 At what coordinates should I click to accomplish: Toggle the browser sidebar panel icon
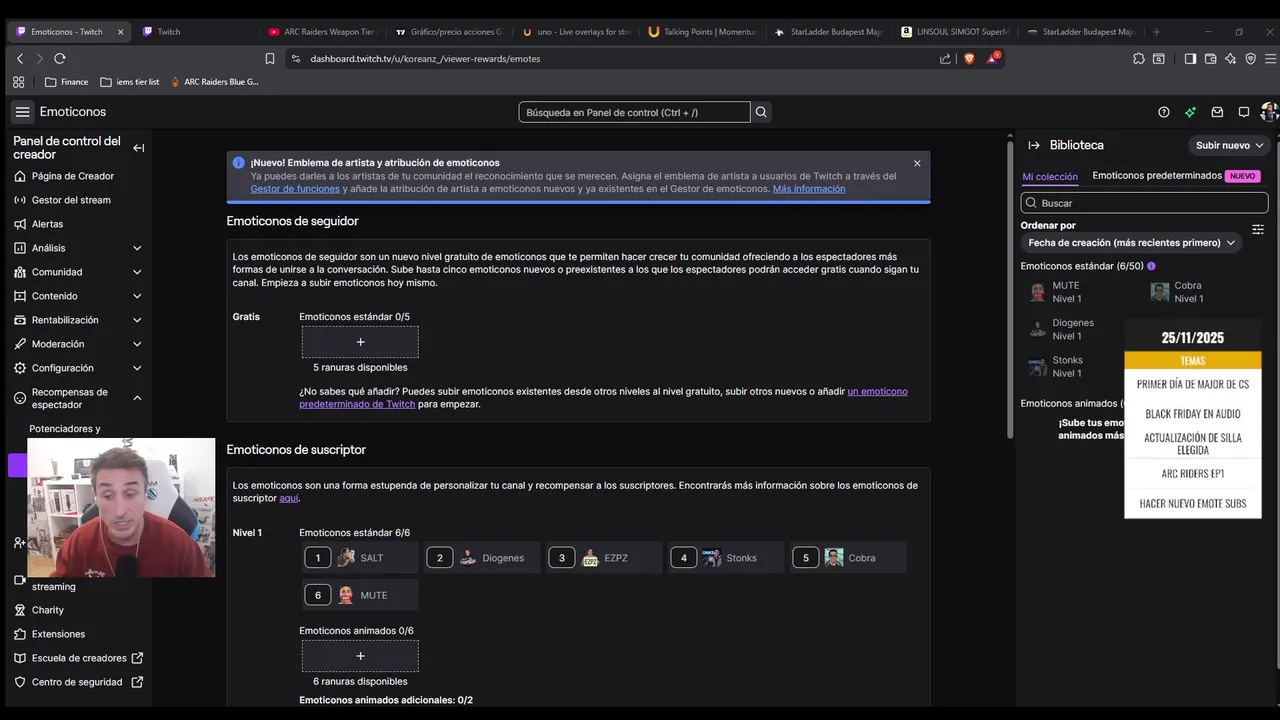click(x=1190, y=59)
